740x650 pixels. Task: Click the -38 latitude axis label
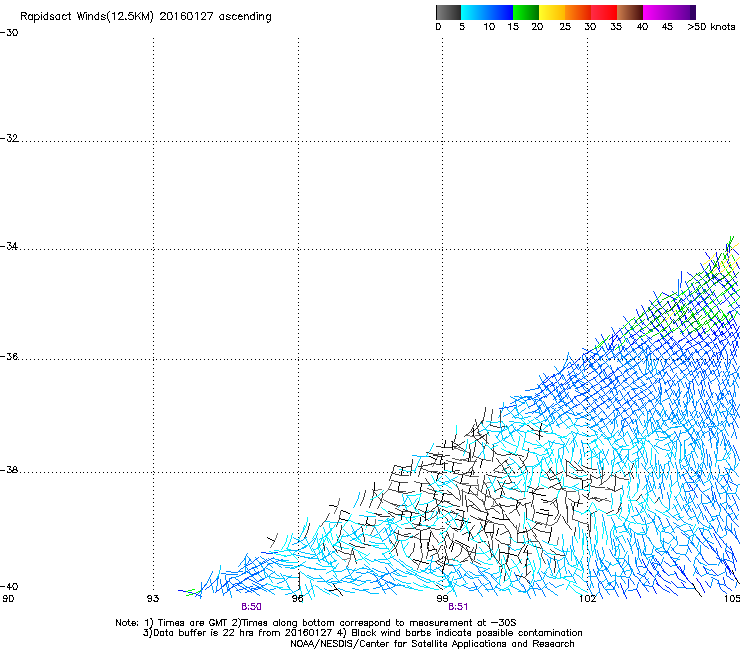[x=9, y=470]
